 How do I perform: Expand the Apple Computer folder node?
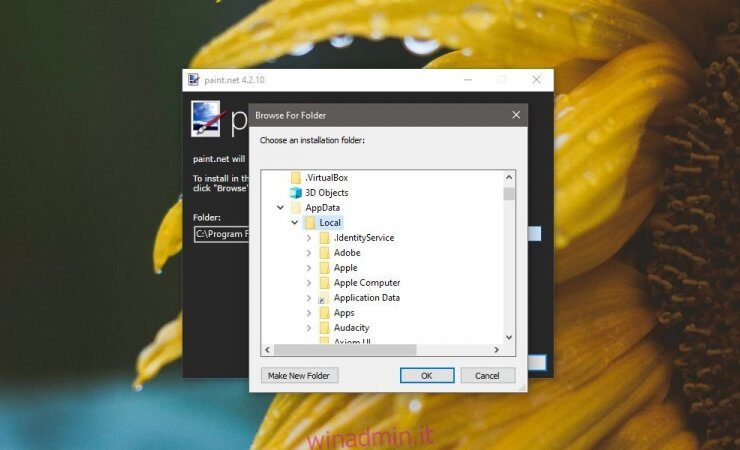pyautogui.click(x=309, y=283)
